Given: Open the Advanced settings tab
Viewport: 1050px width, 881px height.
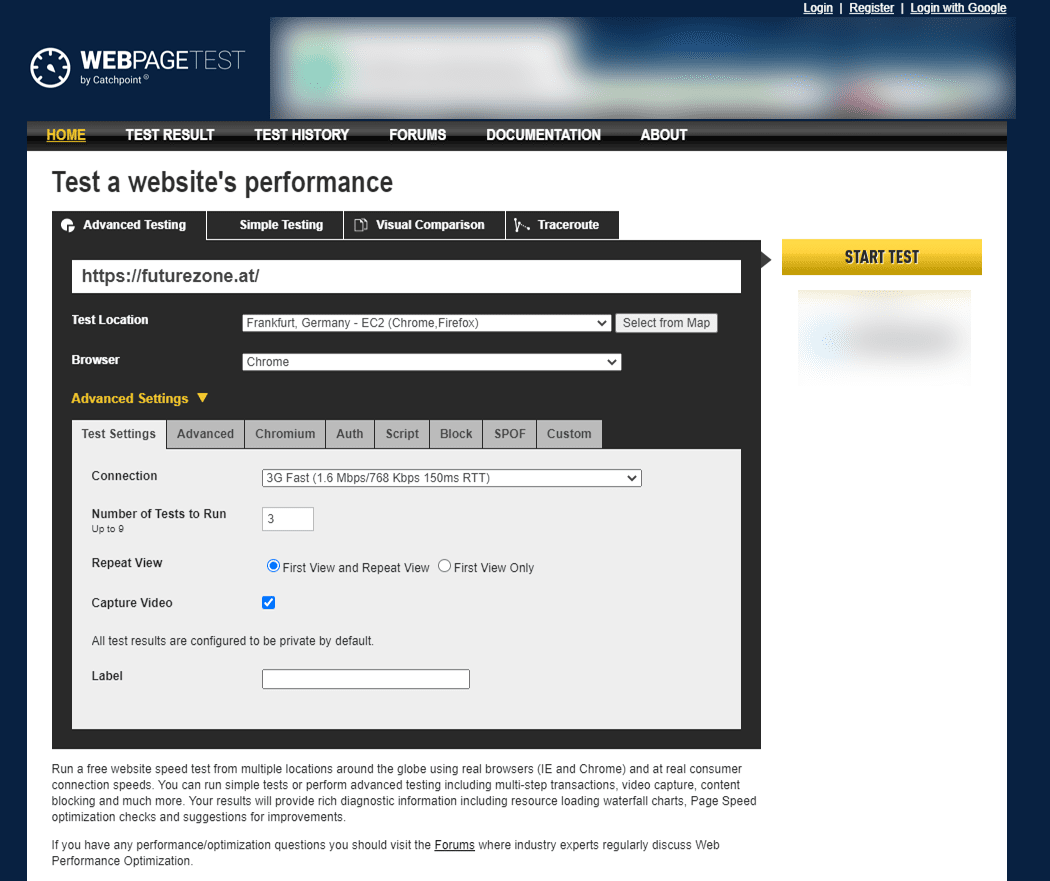Looking at the screenshot, I should 206,434.
